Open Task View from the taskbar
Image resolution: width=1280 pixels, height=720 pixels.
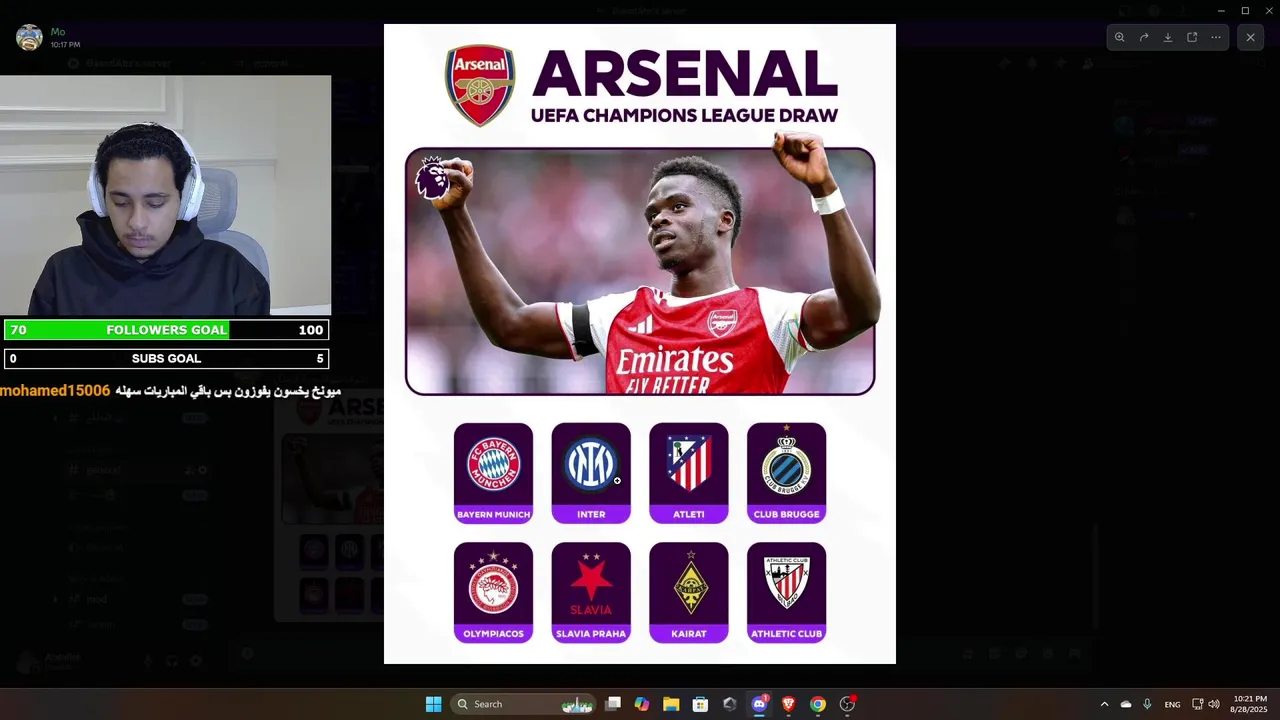click(613, 704)
